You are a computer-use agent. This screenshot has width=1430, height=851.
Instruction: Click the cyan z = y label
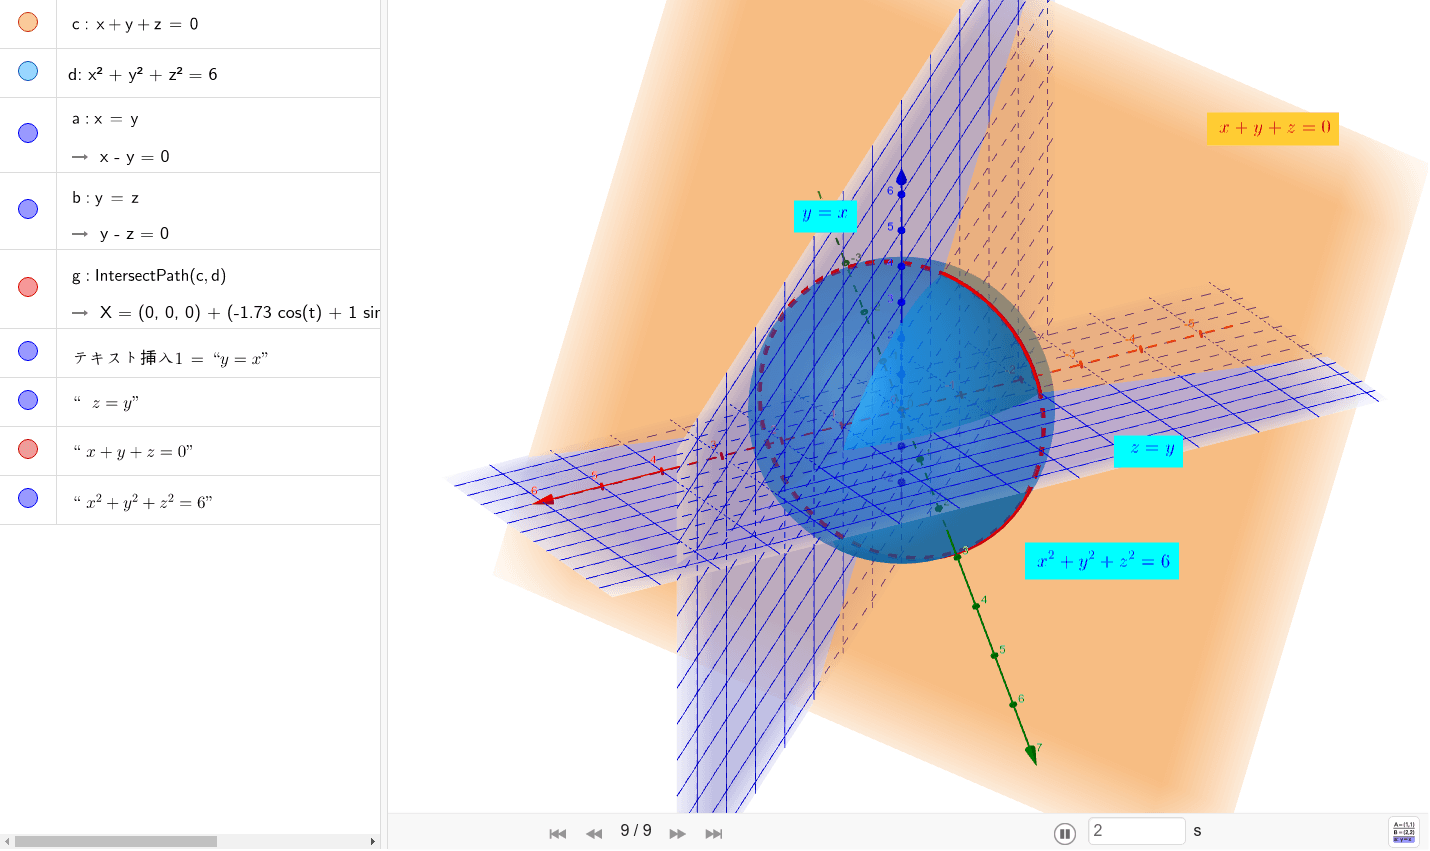coord(1149,449)
